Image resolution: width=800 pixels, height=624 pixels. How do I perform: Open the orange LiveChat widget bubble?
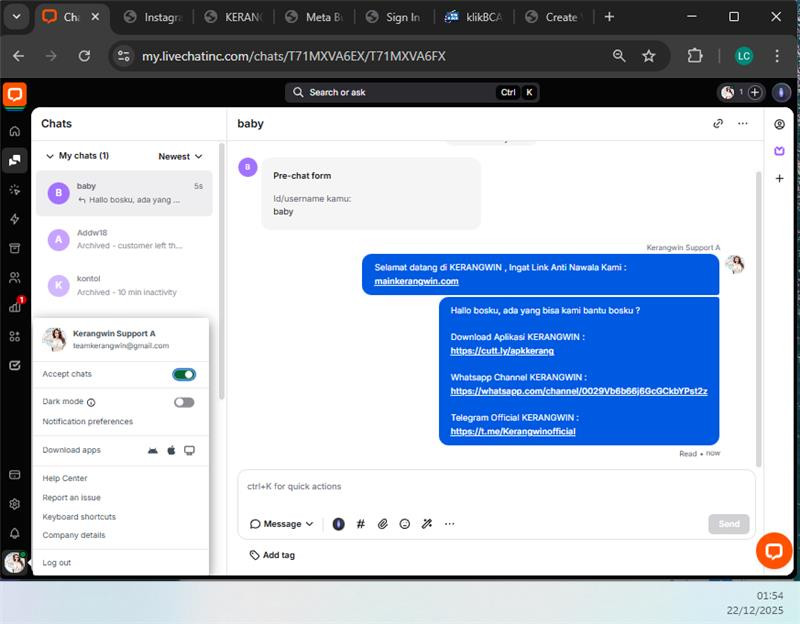[x=774, y=551]
